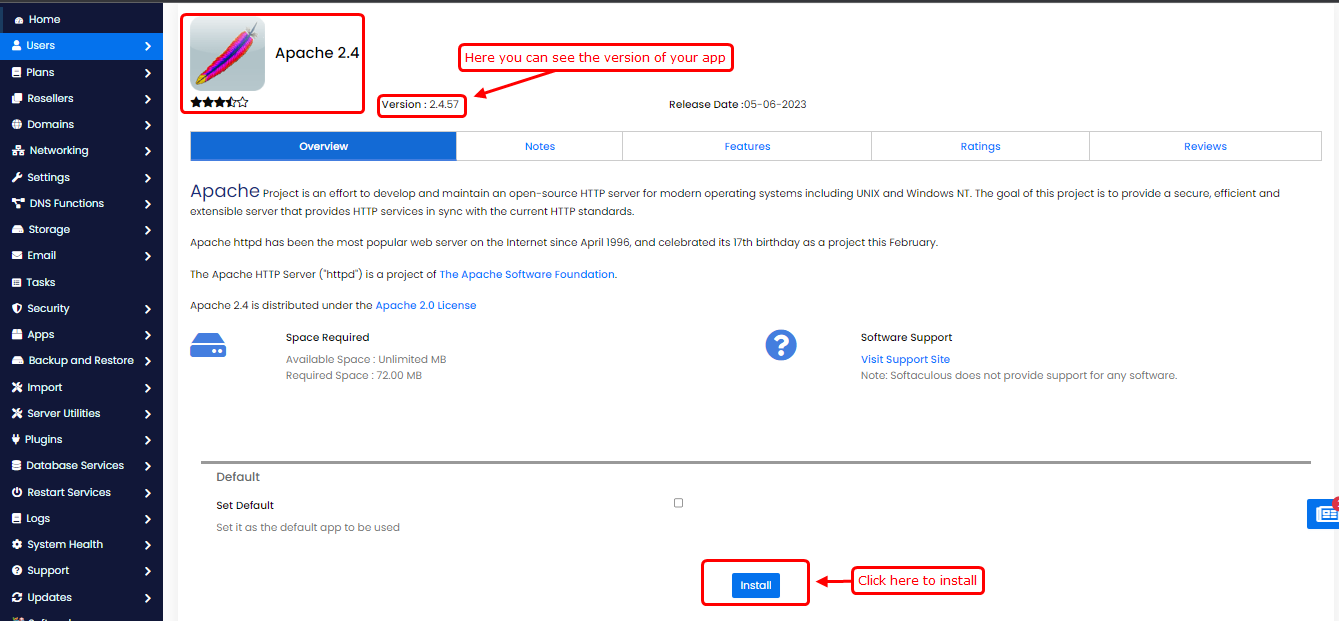The image size is (1339, 621).
Task: Click the Home icon in sidebar
Action: pyautogui.click(x=19, y=20)
